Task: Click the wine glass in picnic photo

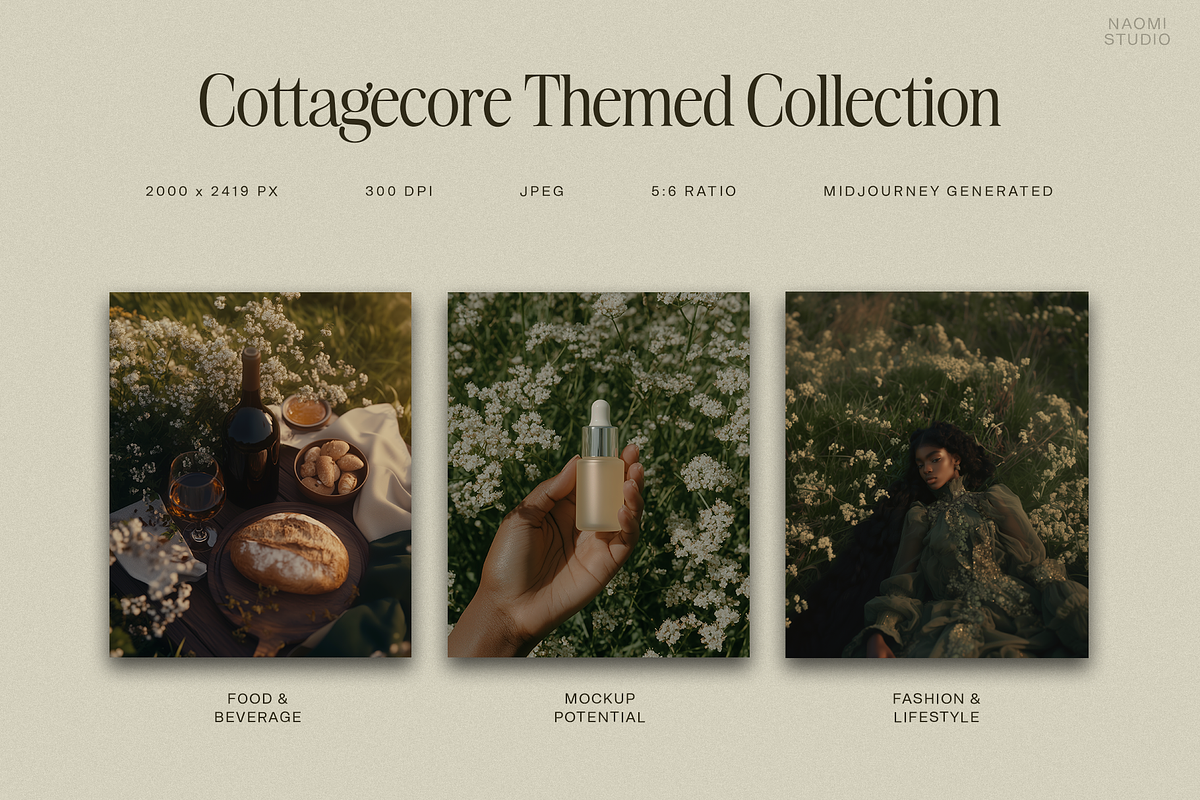Action: [196, 496]
